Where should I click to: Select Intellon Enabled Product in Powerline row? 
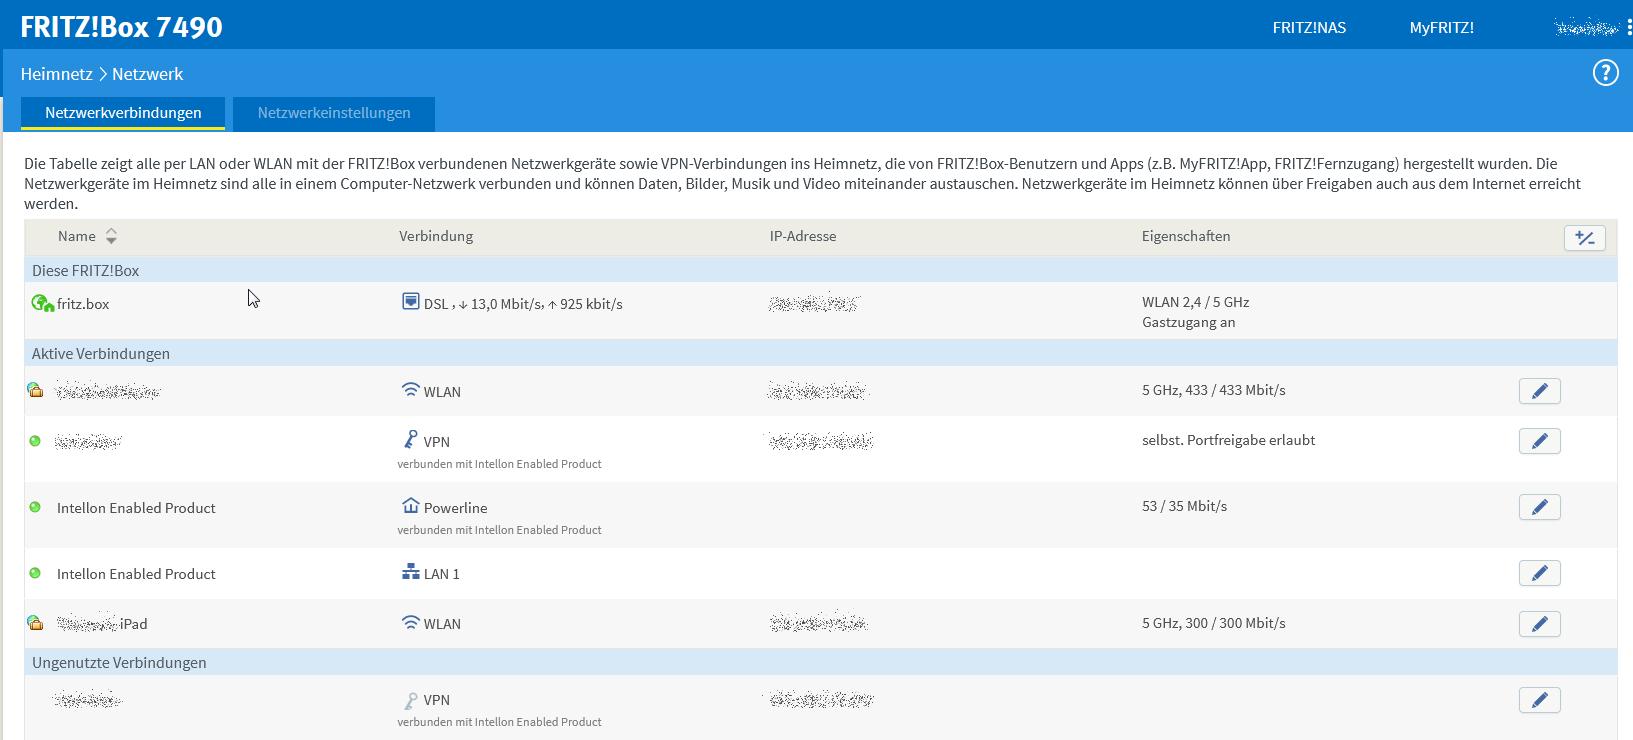click(136, 508)
